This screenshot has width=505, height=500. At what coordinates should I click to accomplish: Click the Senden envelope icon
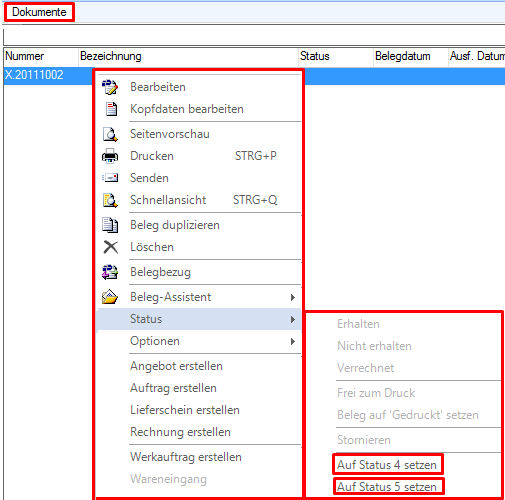pyautogui.click(x=110, y=178)
